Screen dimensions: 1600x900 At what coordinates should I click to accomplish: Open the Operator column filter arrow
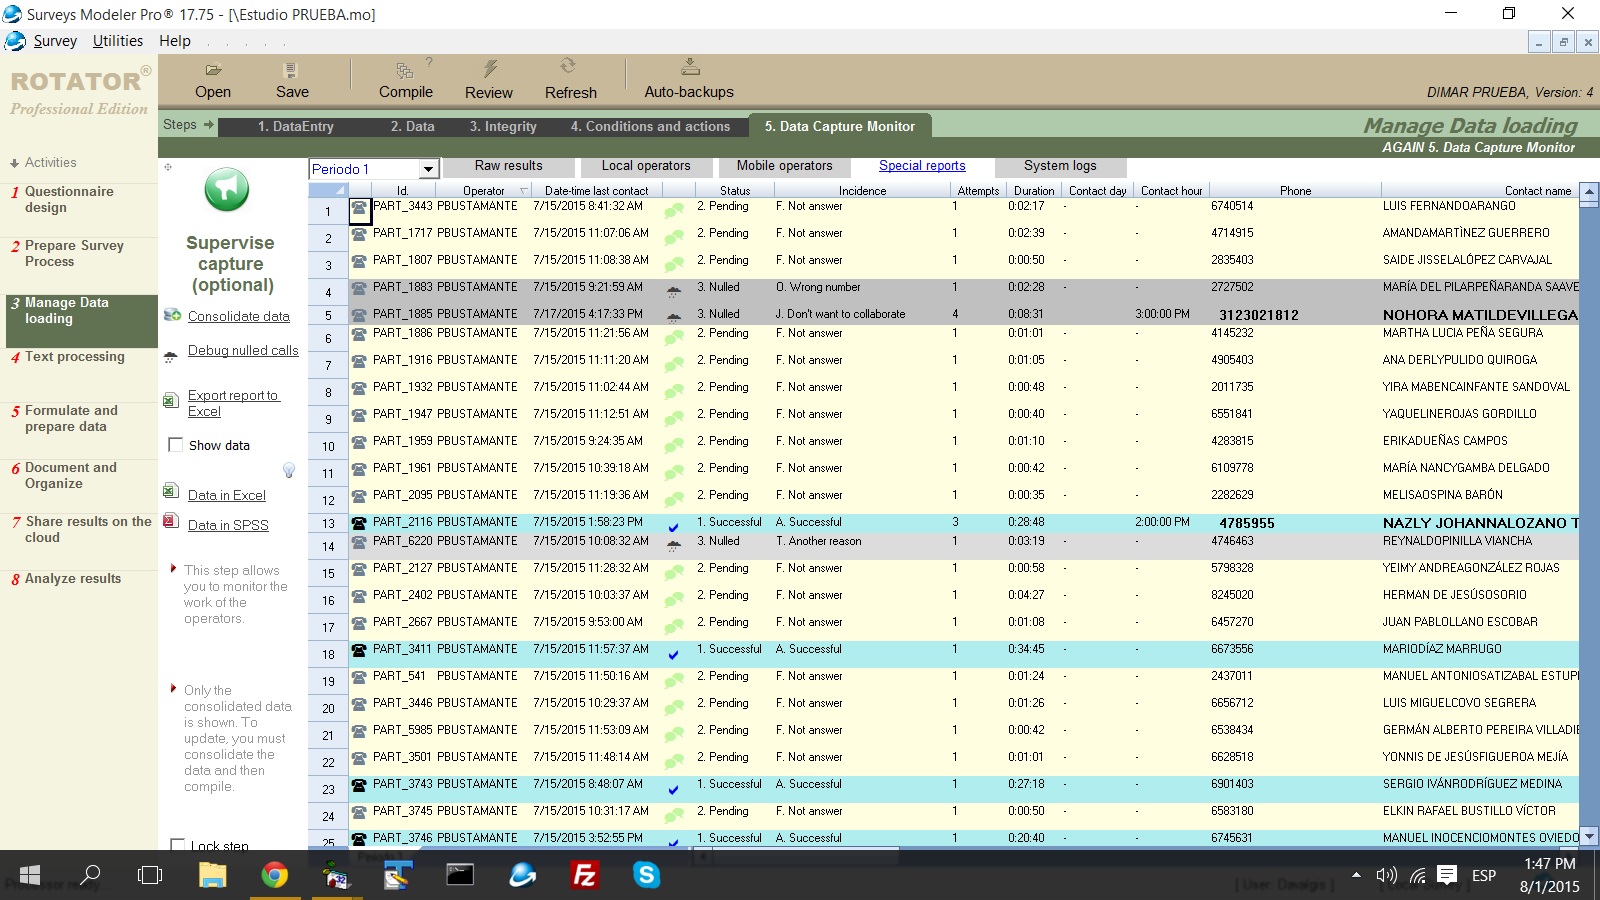[x=523, y=190]
